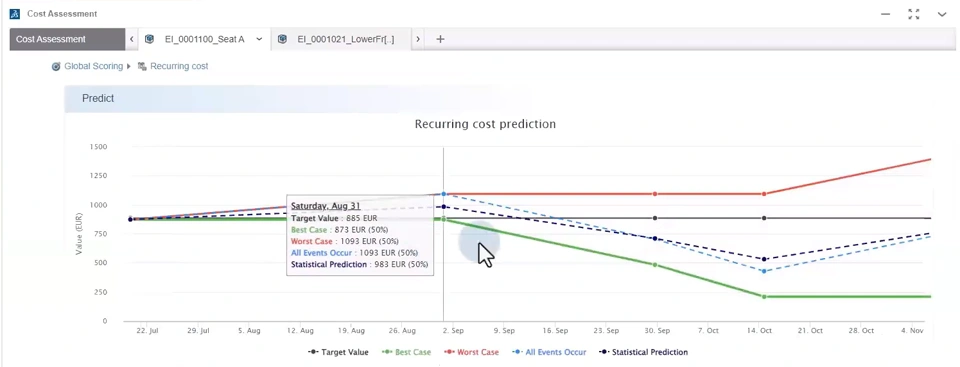Hide the Best Case legend series
960x367 pixels.
point(406,352)
